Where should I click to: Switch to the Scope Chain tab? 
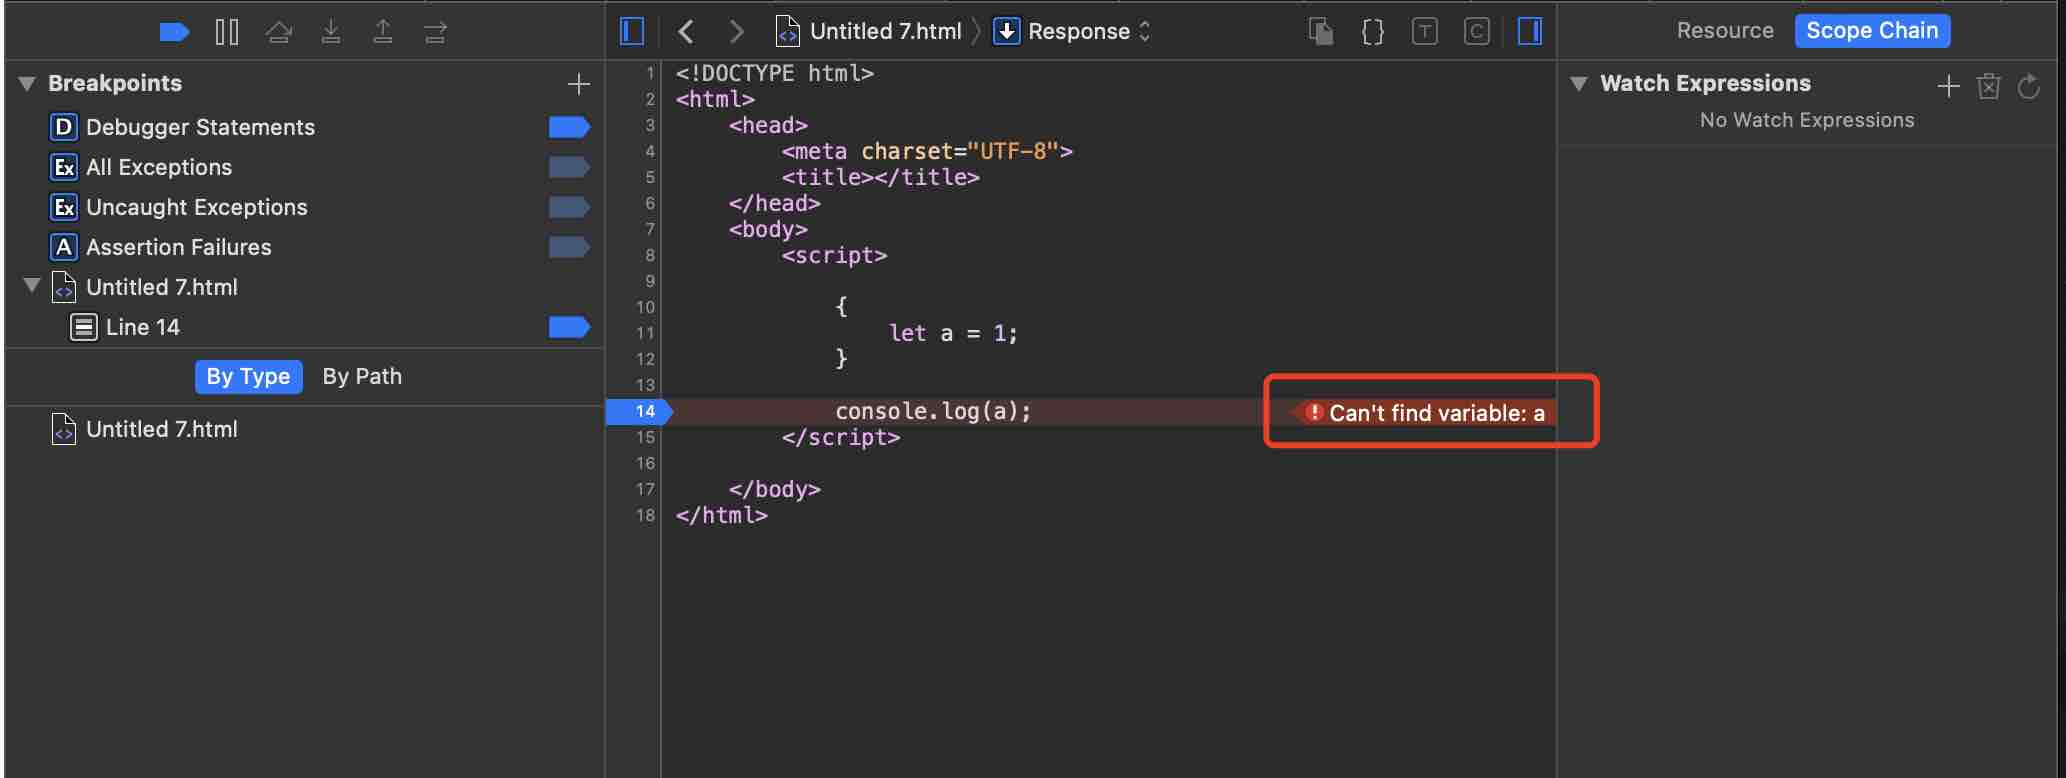tap(1872, 31)
